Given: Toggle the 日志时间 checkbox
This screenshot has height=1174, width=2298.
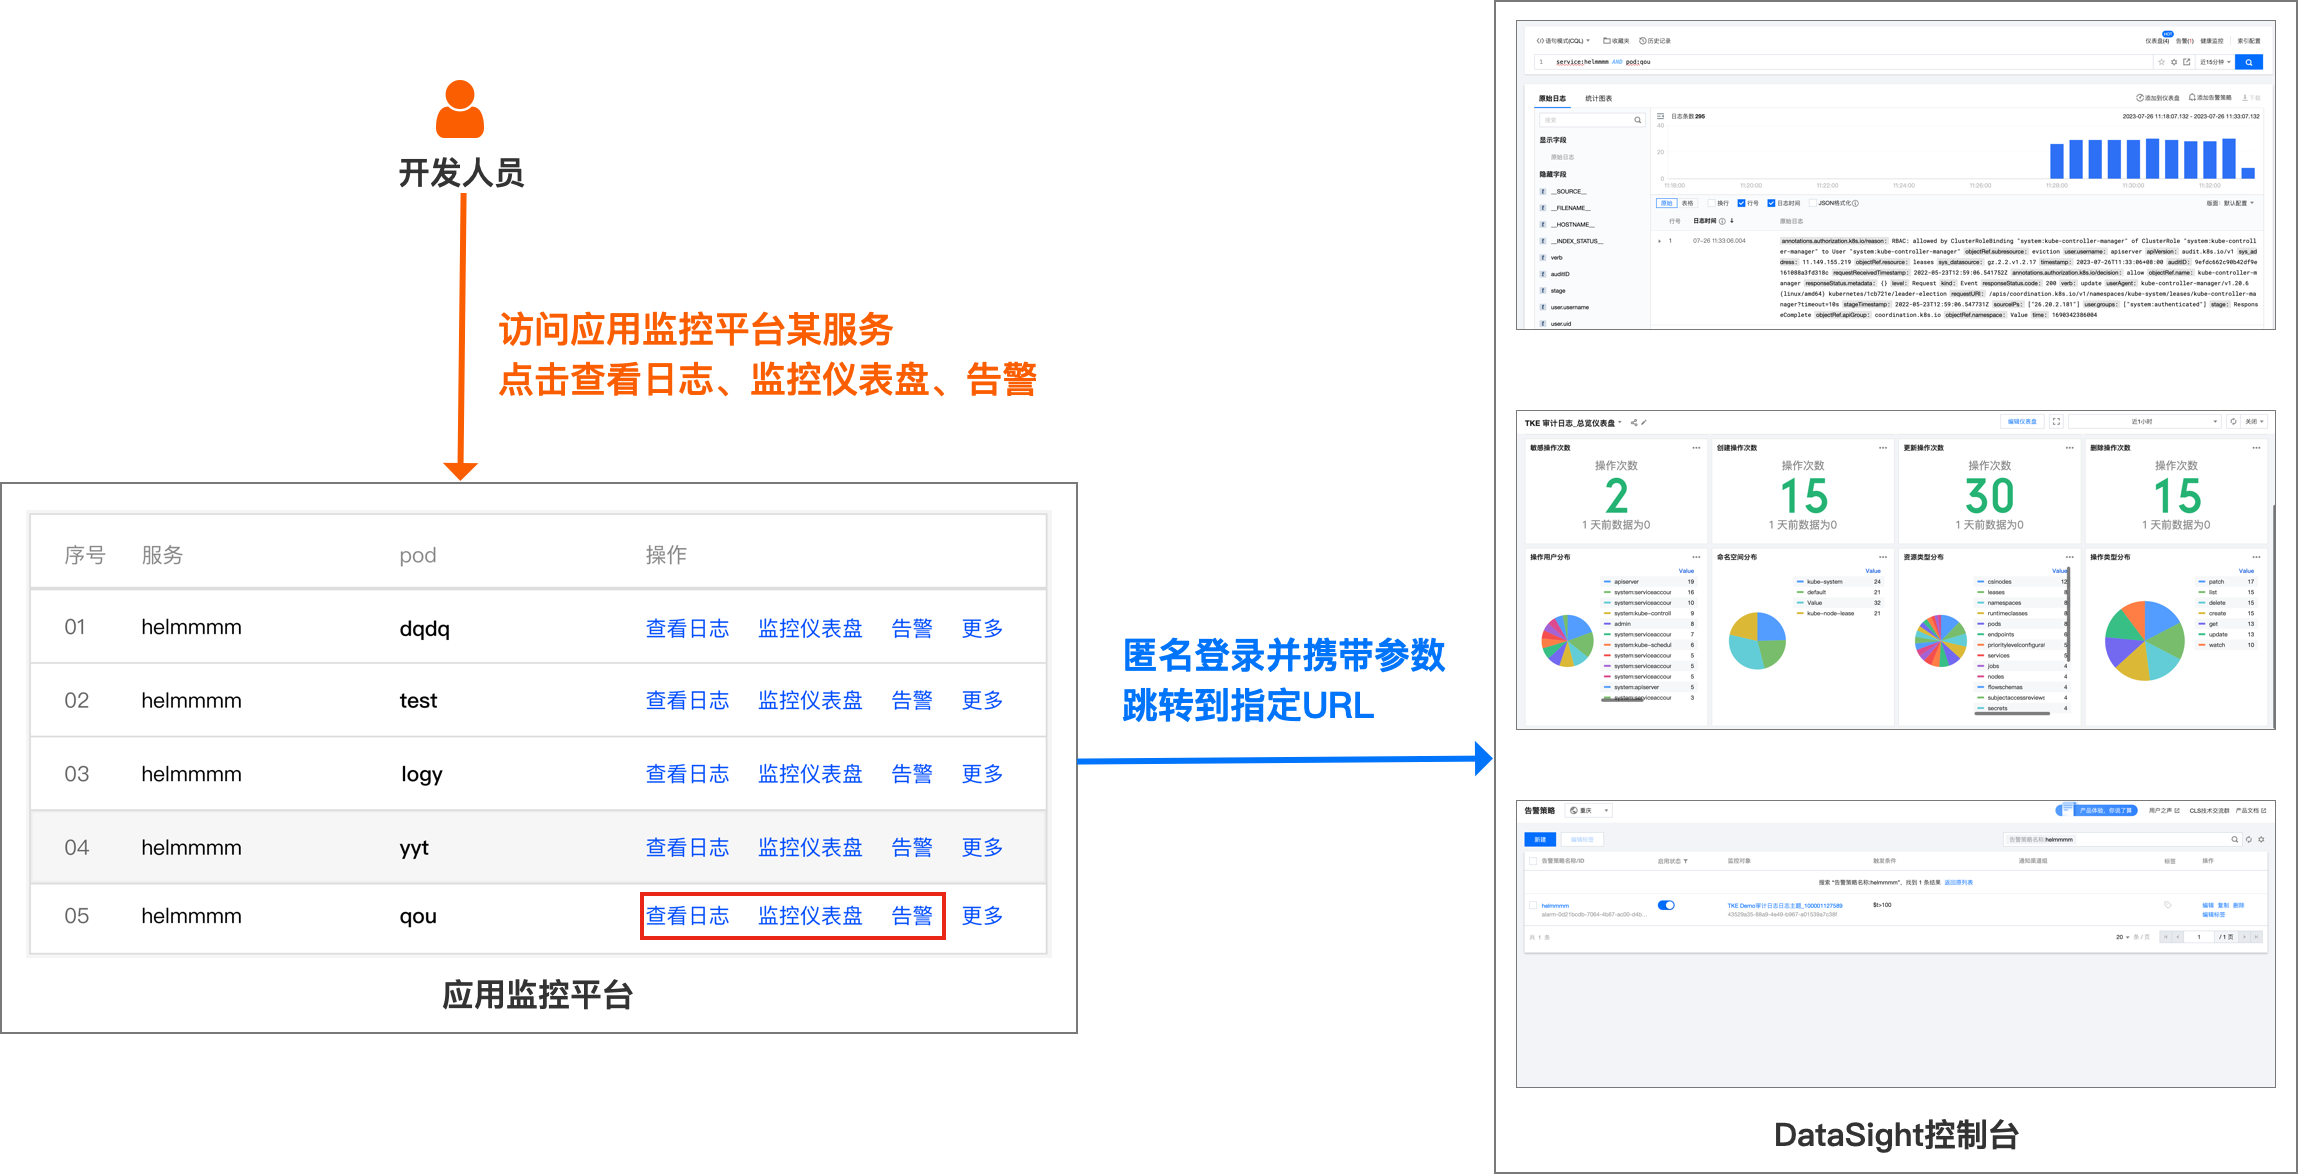Looking at the screenshot, I should coord(1771,203).
